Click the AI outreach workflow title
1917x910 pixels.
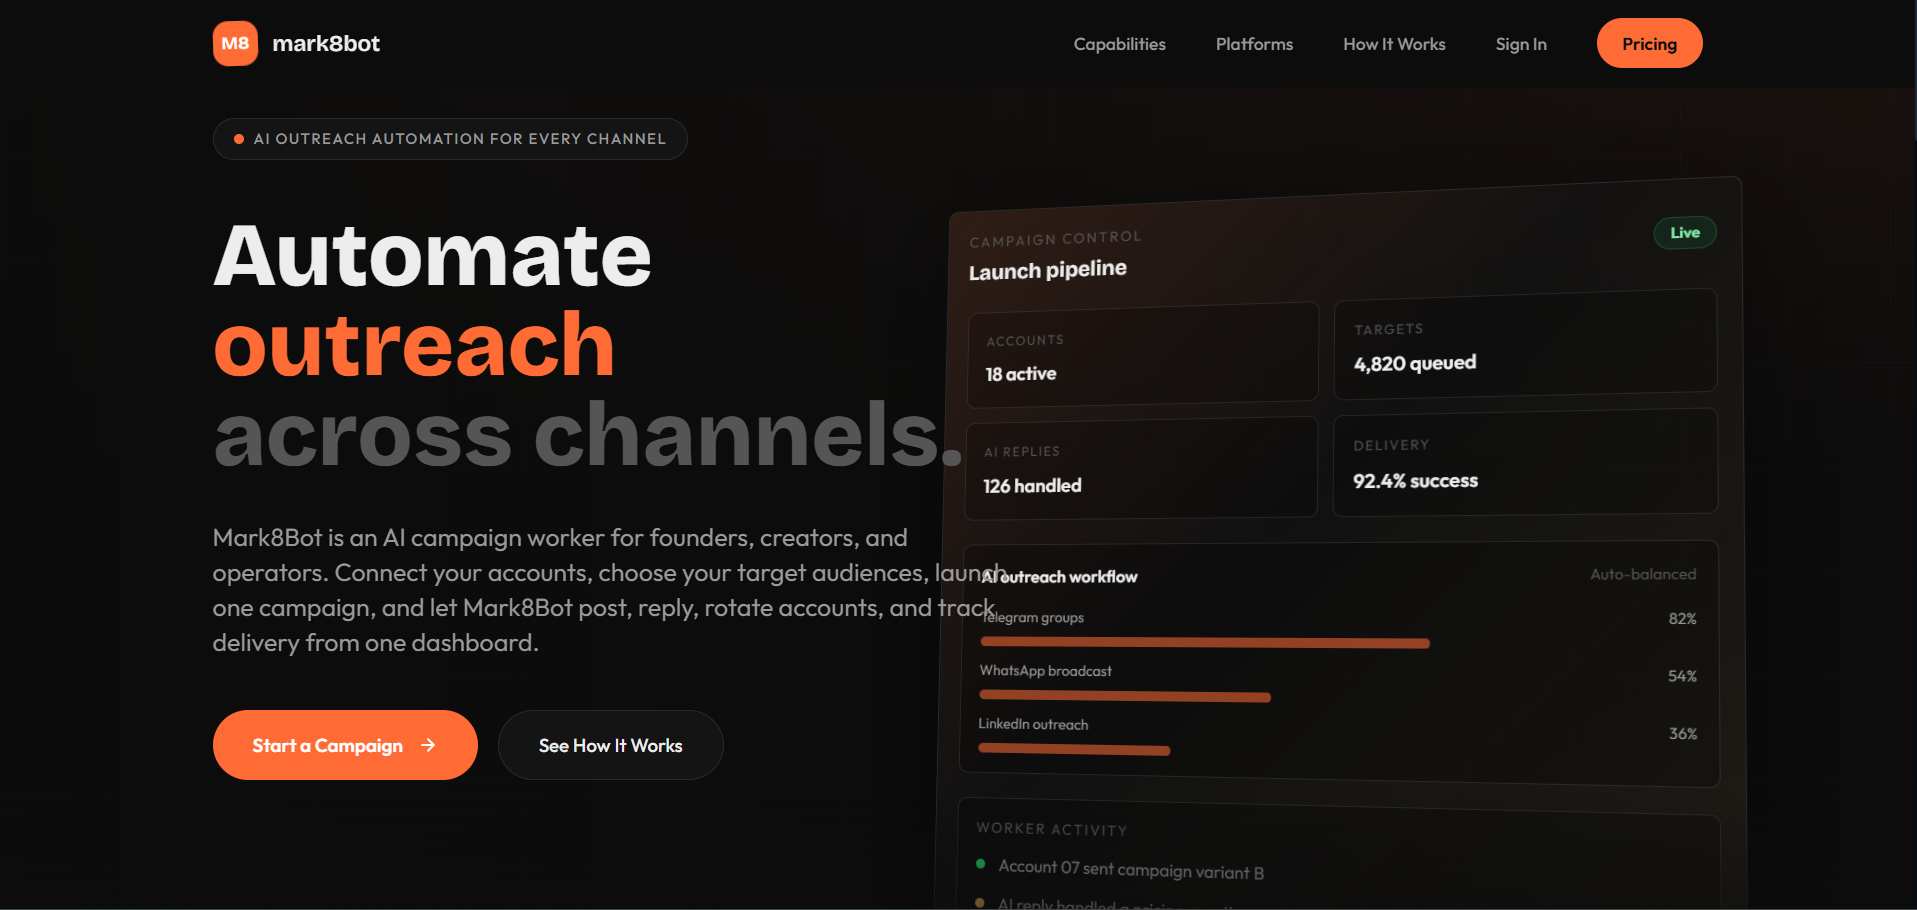1060,577
